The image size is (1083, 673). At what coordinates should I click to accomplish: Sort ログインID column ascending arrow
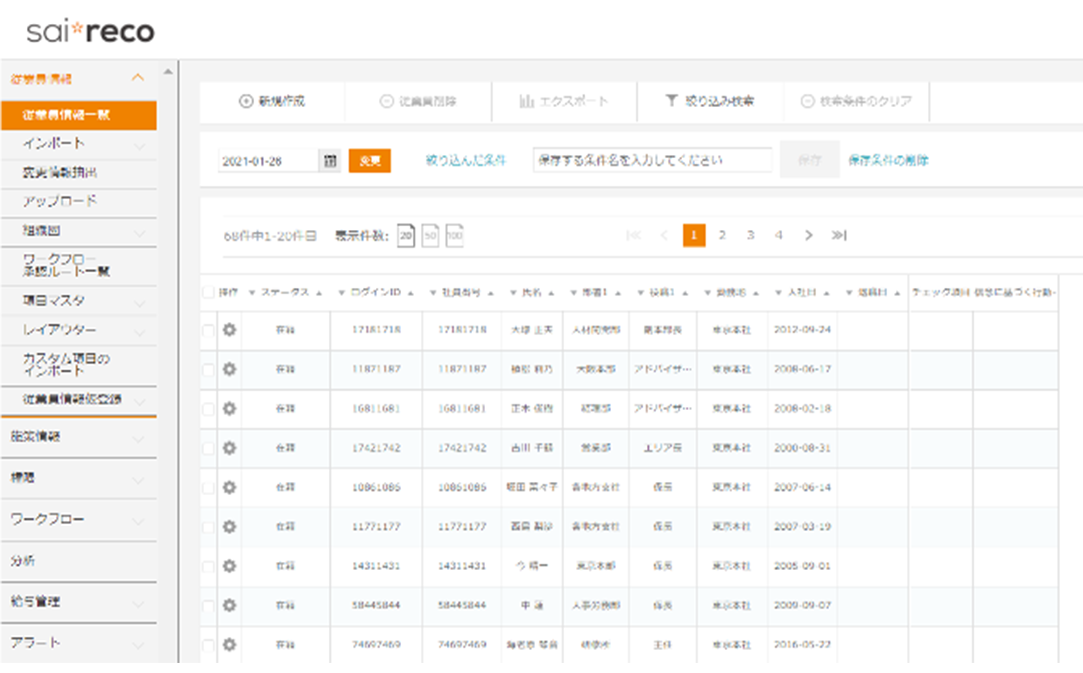point(412,293)
